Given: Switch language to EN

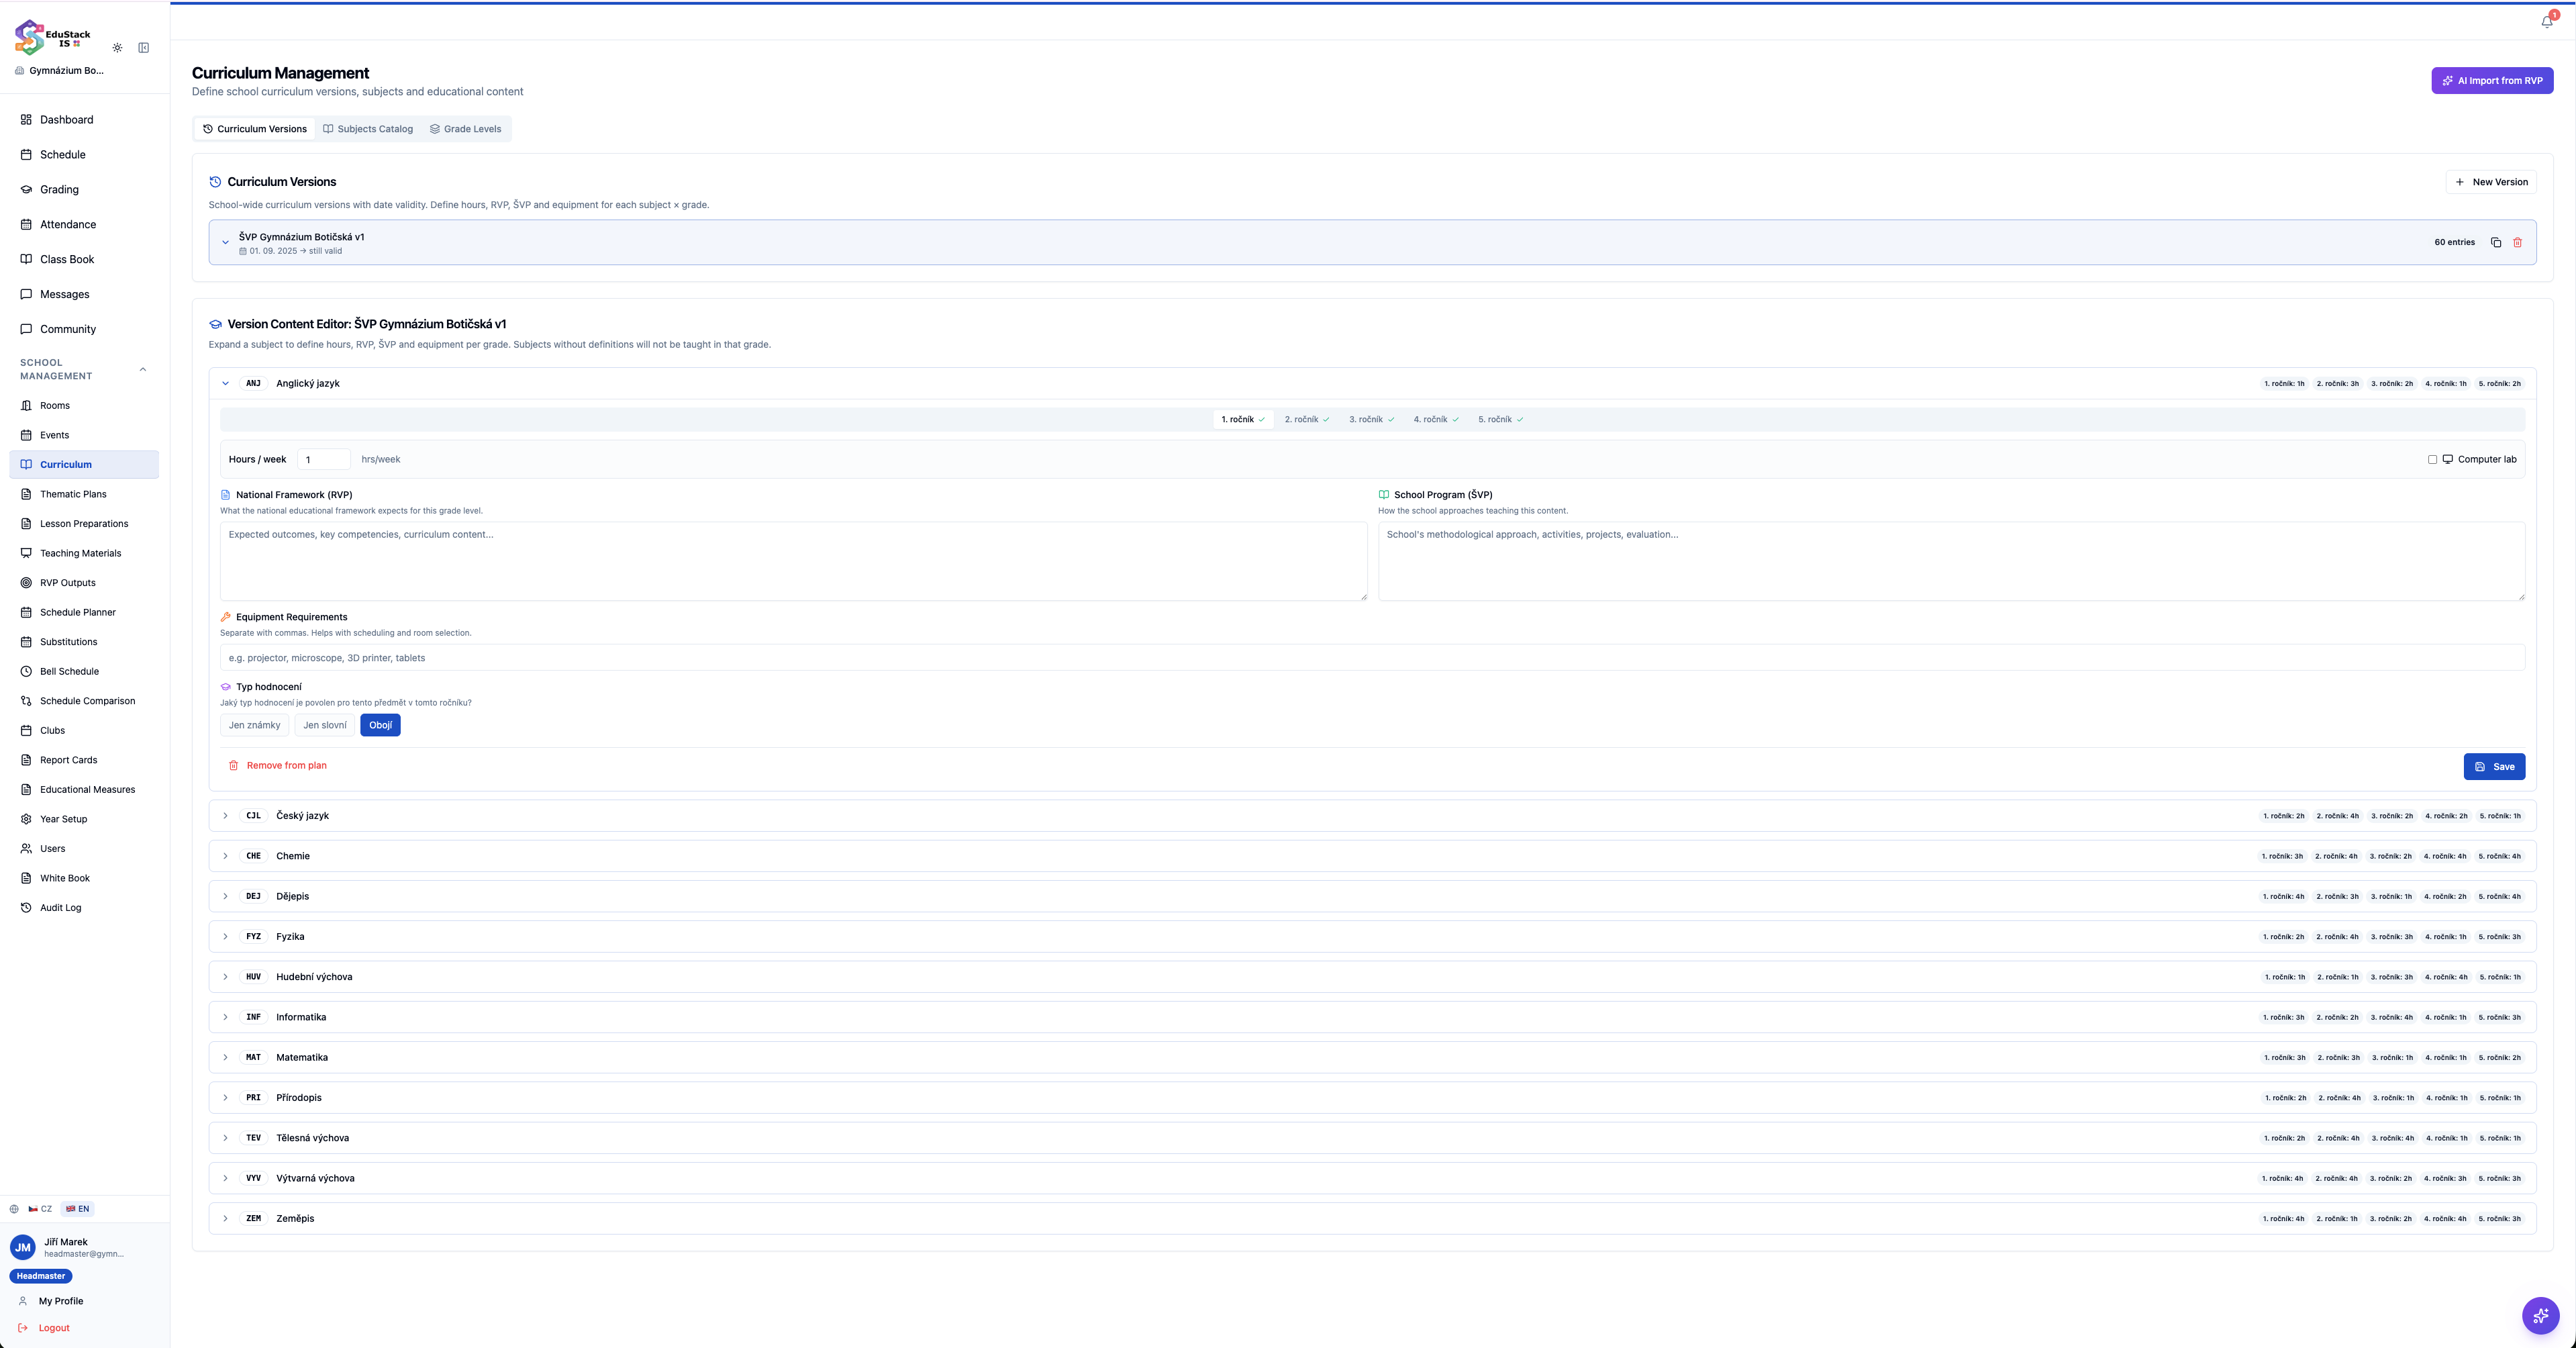Looking at the screenshot, I should click(x=77, y=1209).
